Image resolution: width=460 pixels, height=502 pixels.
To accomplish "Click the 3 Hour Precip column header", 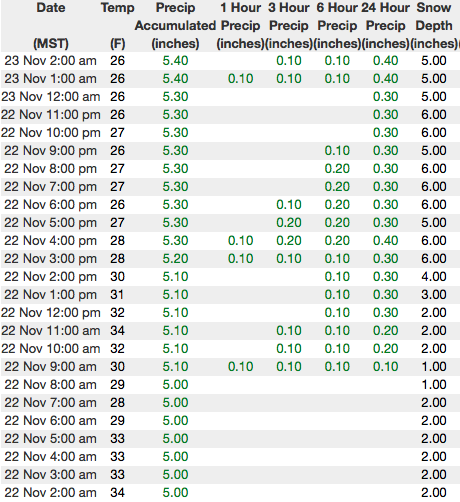I will click(x=289, y=25).
